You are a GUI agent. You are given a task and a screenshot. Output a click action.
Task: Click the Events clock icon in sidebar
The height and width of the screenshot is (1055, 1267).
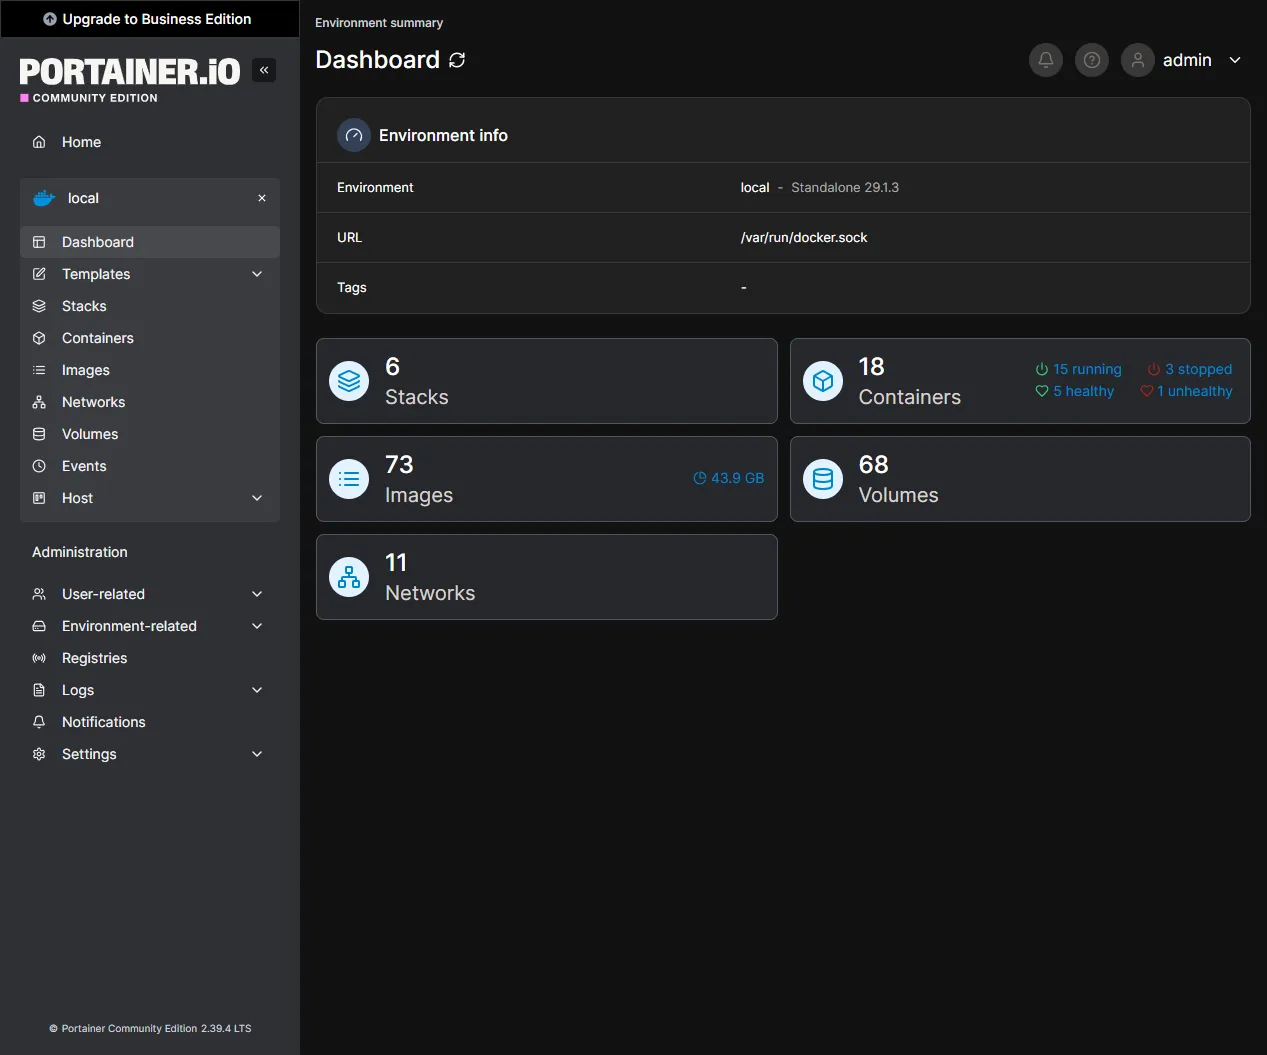pos(39,466)
